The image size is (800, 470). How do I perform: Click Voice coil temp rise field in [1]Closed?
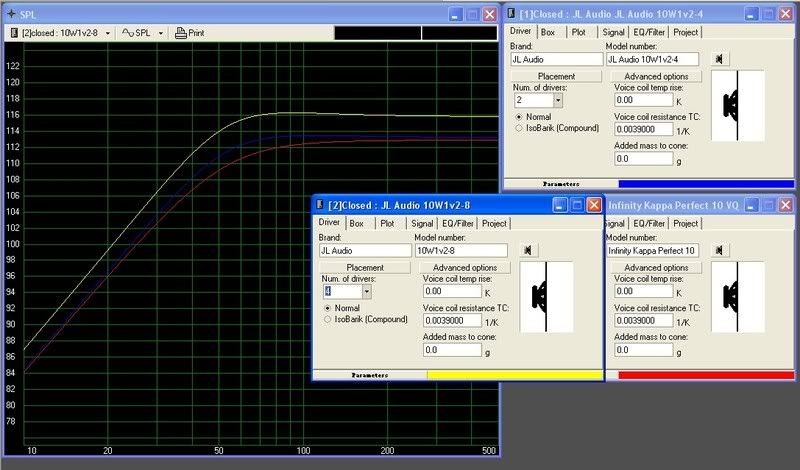(x=643, y=101)
